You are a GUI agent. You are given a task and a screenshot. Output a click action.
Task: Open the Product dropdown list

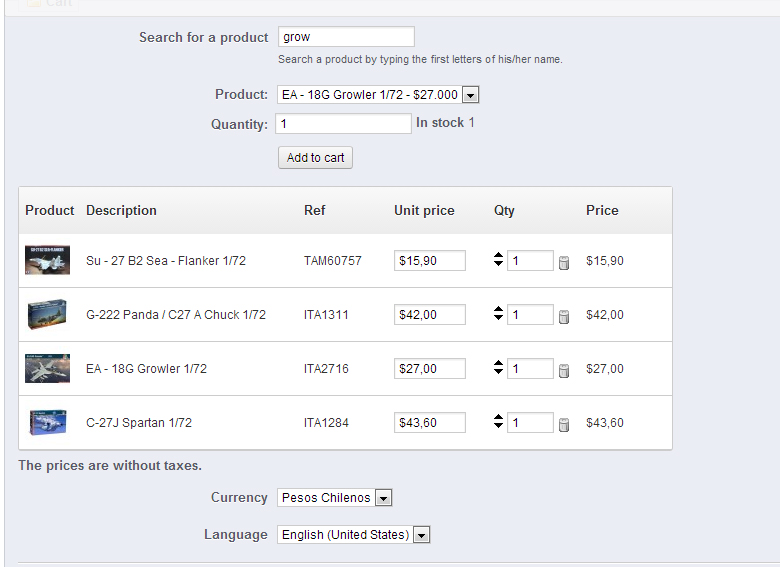click(x=471, y=95)
